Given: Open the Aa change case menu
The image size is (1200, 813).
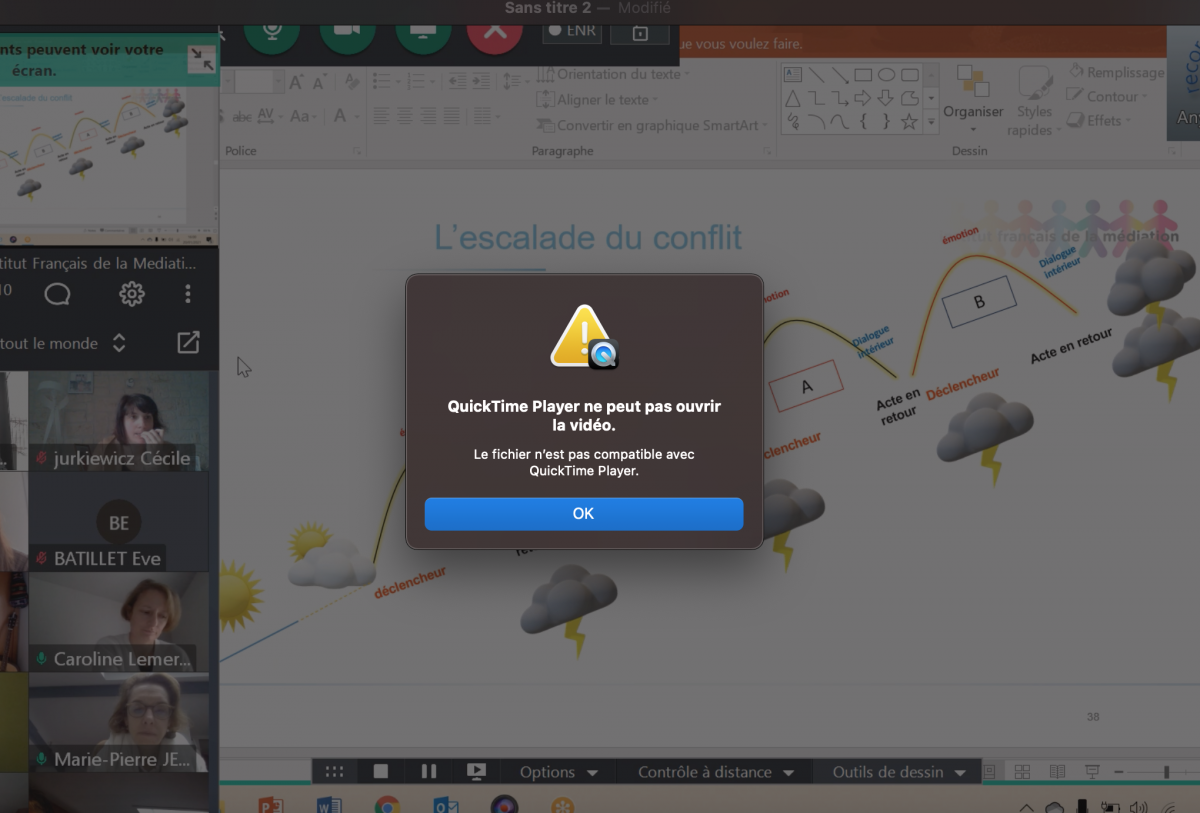Looking at the screenshot, I should click(304, 116).
